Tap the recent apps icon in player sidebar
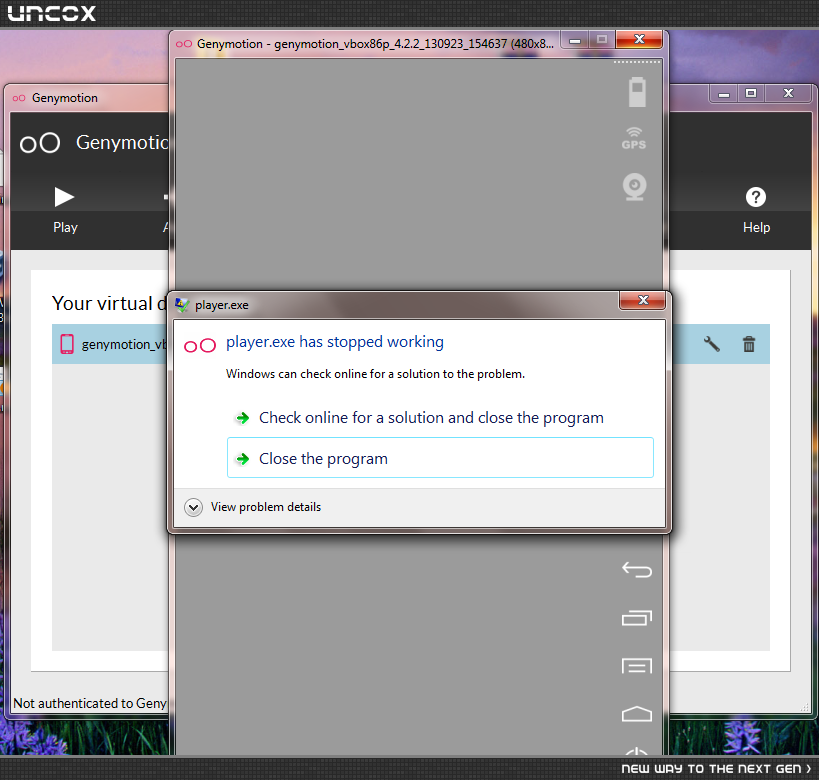 pyautogui.click(x=637, y=618)
